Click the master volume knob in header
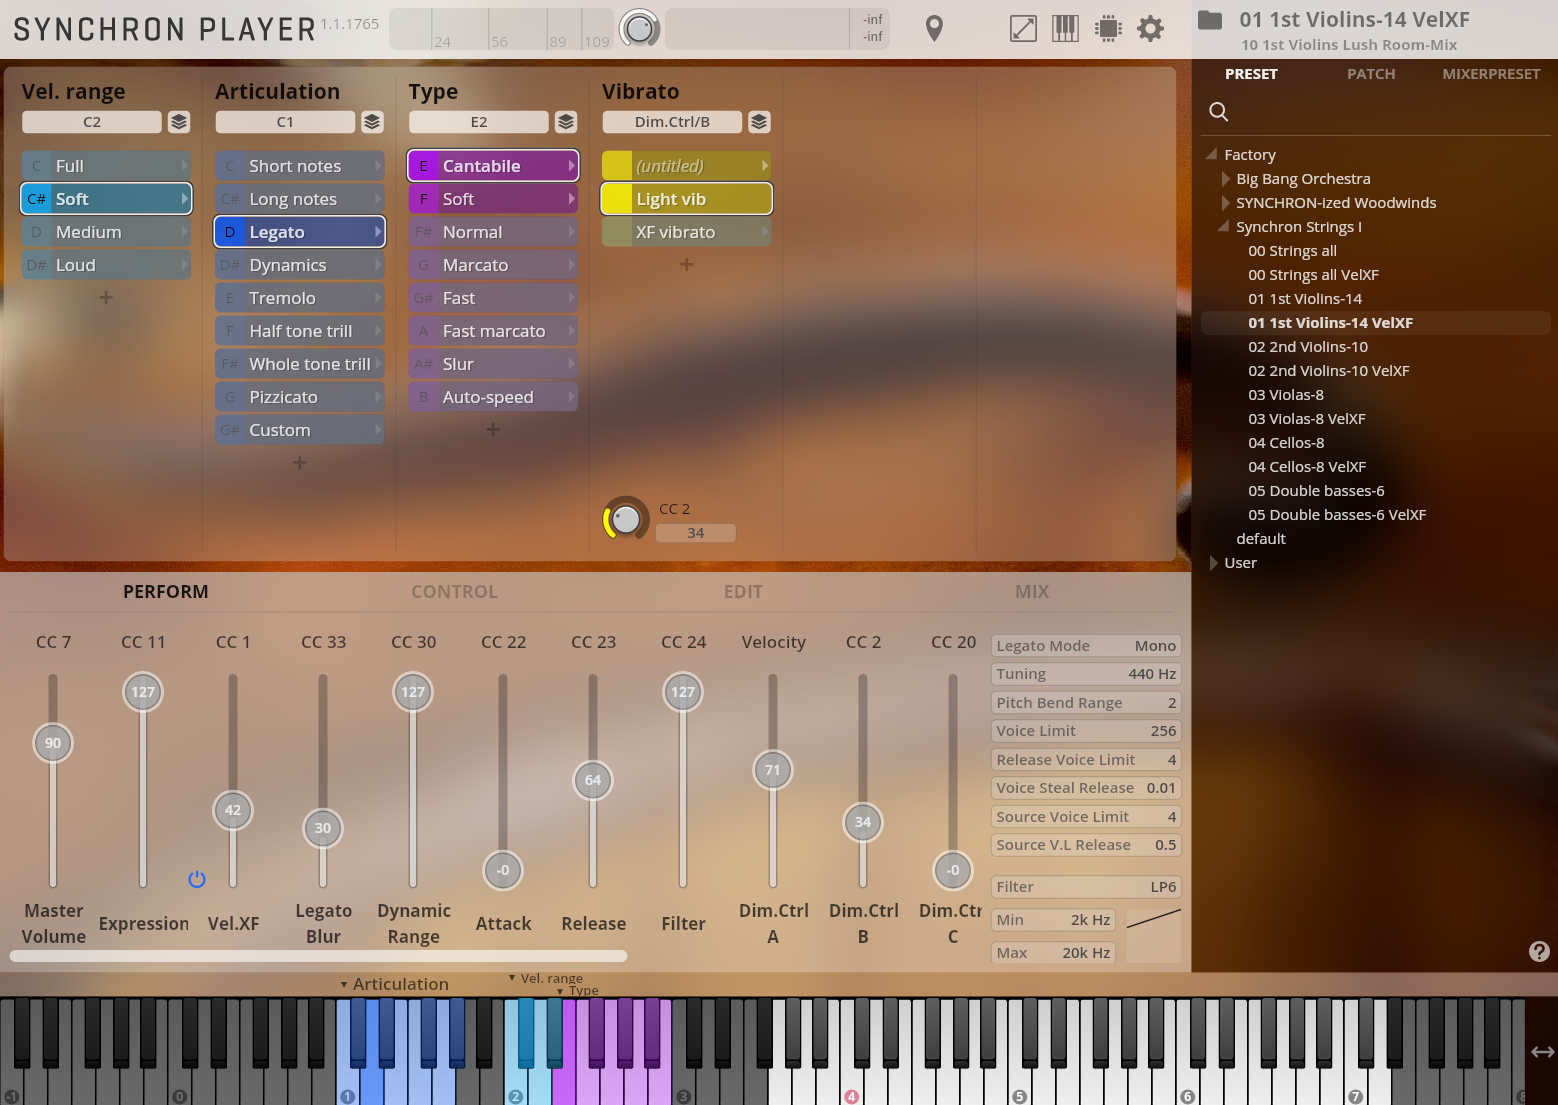This screenshot has width=1558, height=1105. (x=640, y=29)
